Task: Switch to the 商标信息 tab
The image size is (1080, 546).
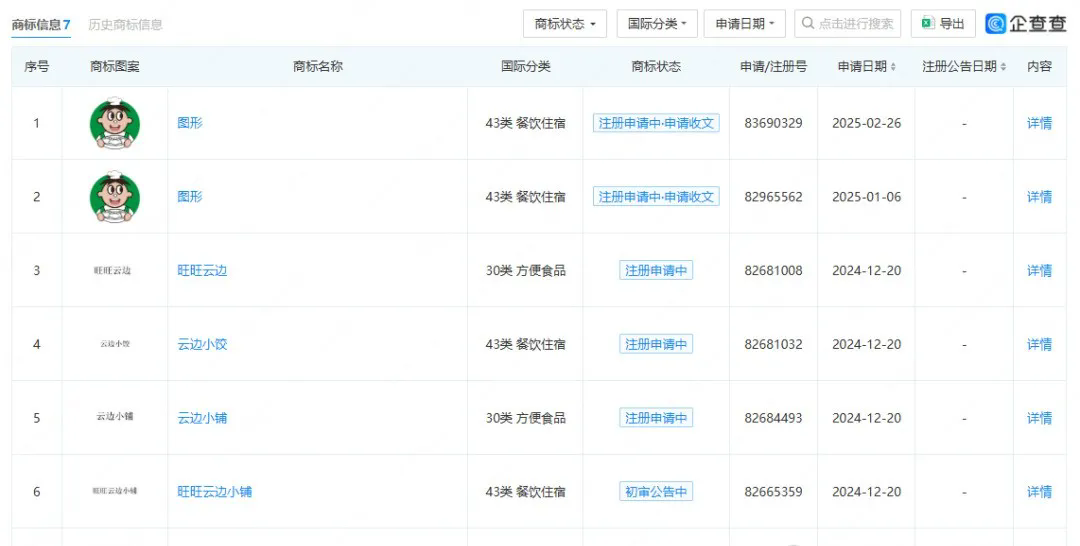Action: (x=41, y=25)
